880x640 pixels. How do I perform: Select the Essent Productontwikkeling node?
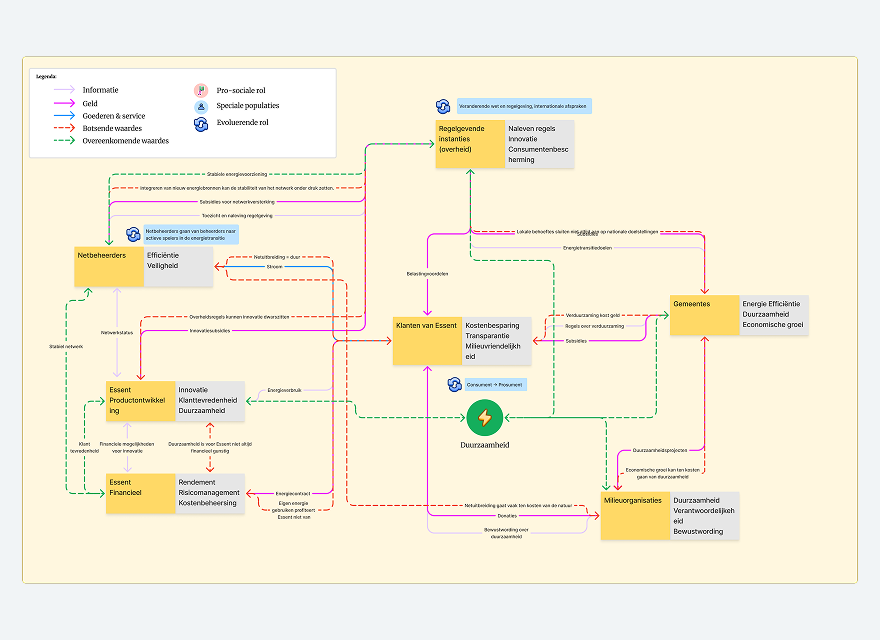pyautogui.click(x=141, y=401)
